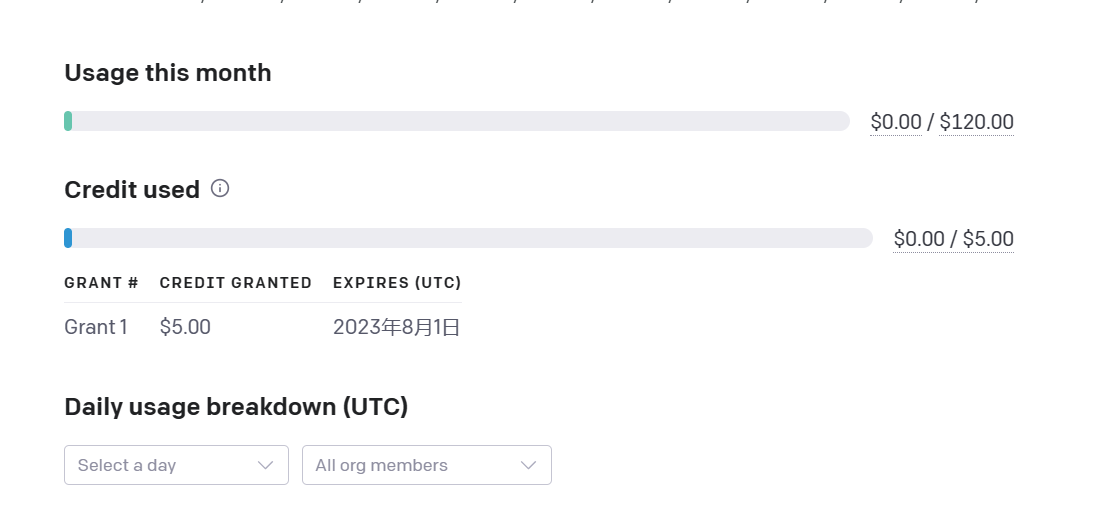Screen dimensions: 1114x531
Task: Click the 2023年8月1日 expiry date
Action: (x=396, y=327)
